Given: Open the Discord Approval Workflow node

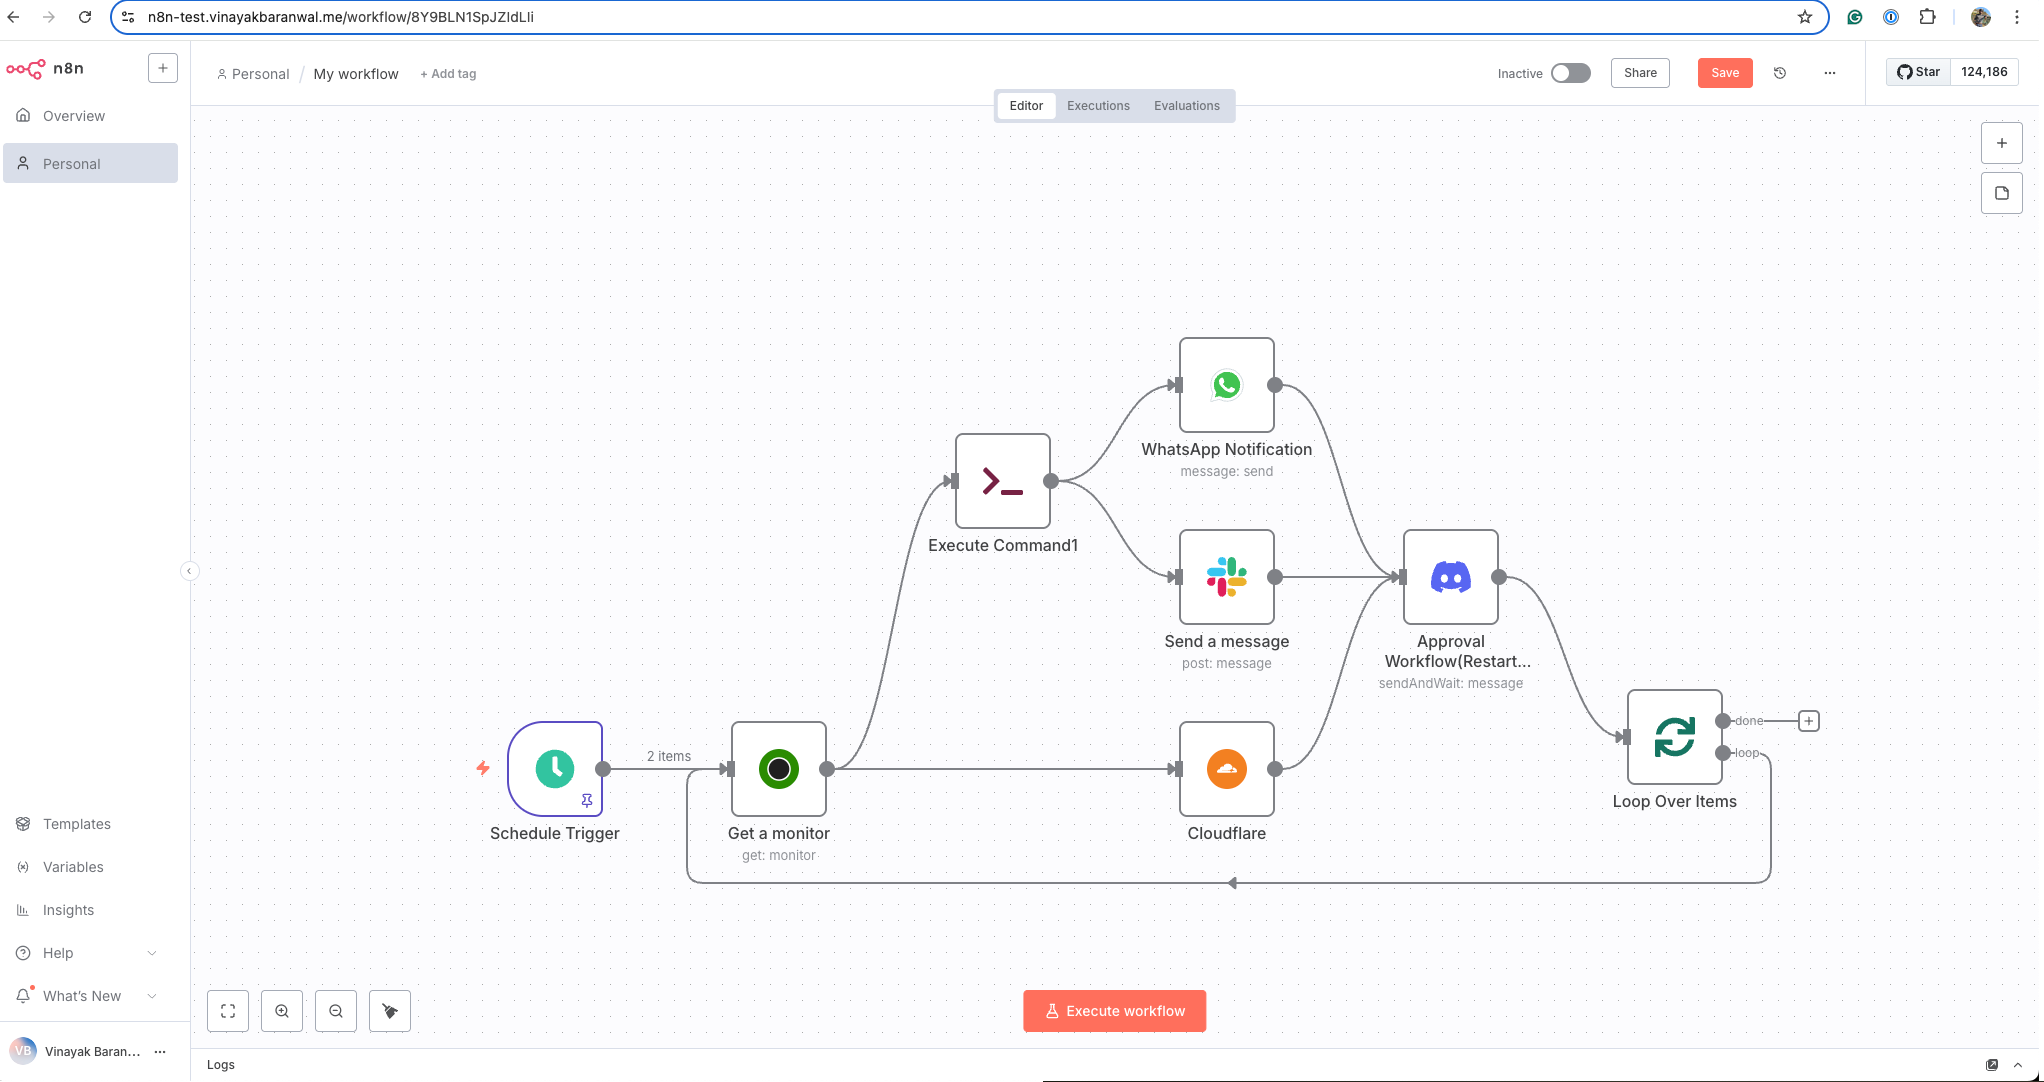Looking at the screenshot, I should tap(1451, 577).
